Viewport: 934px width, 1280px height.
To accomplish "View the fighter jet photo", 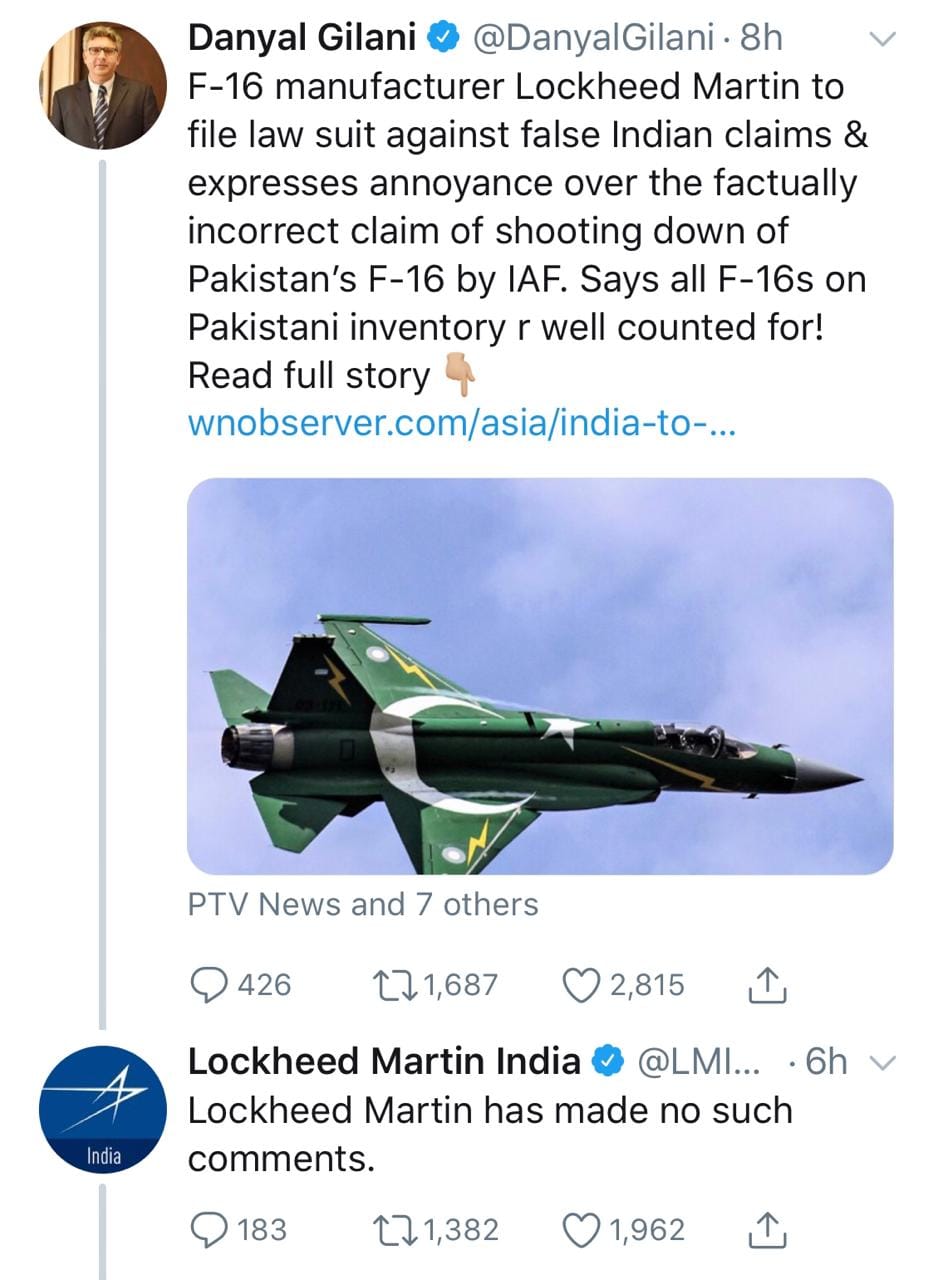I will 540,676.
